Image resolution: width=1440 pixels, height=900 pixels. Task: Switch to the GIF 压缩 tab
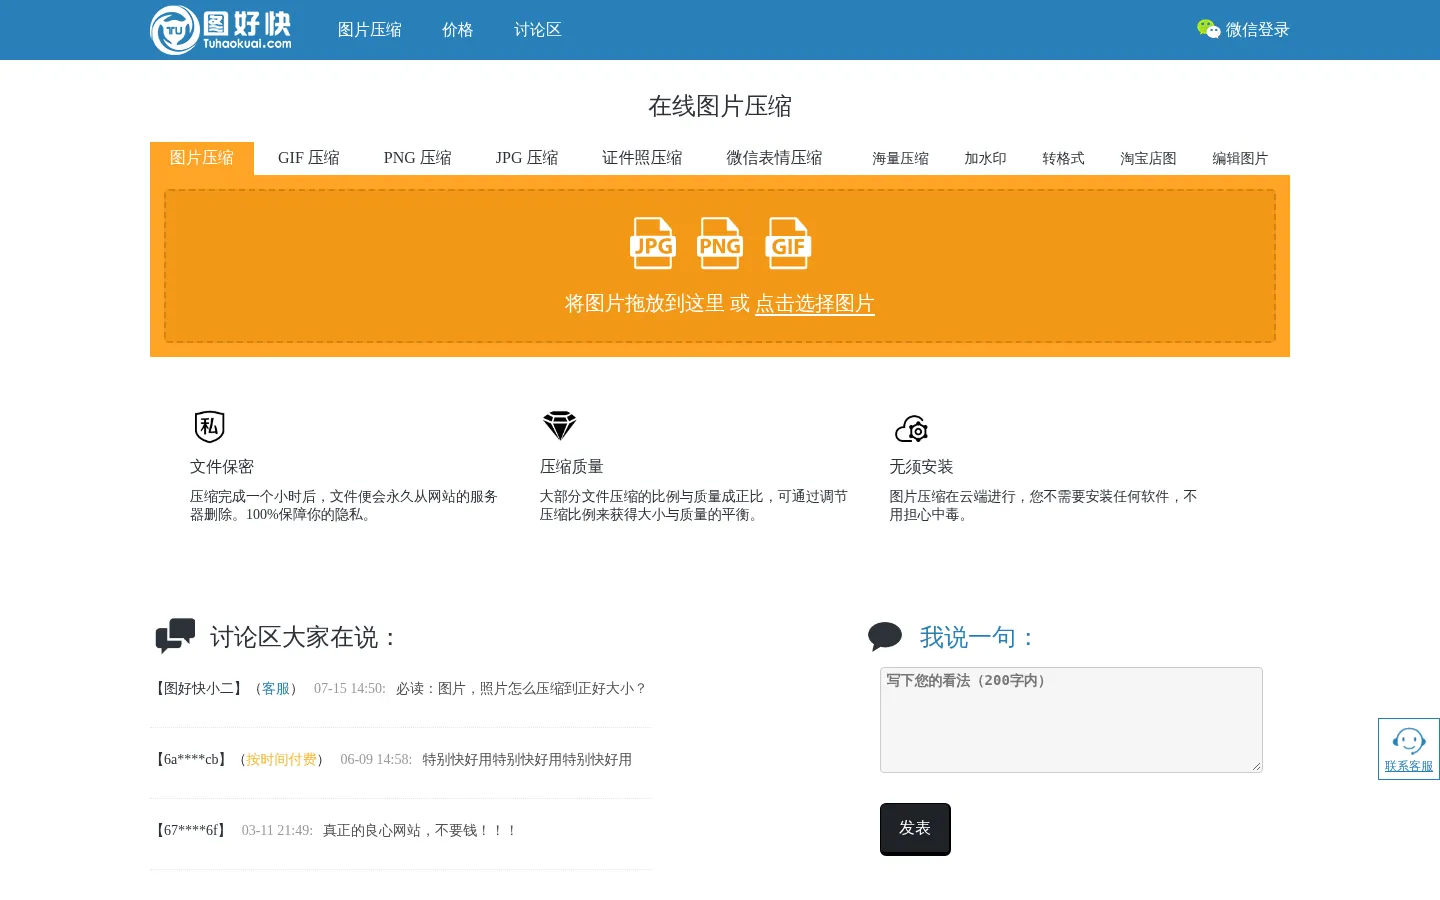click(x=309, y=158)
